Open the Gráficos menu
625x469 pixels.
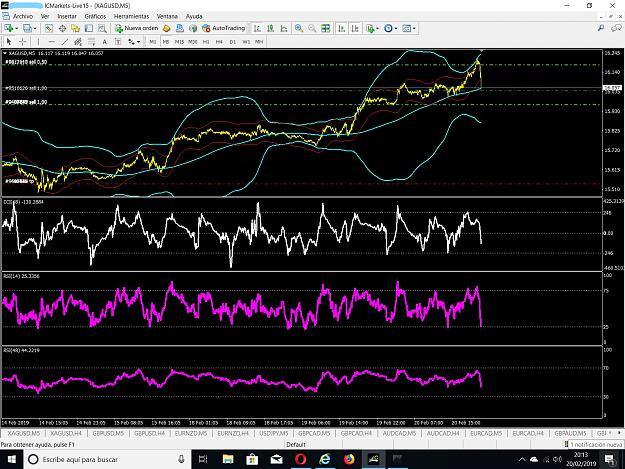[x=95, y=16]
